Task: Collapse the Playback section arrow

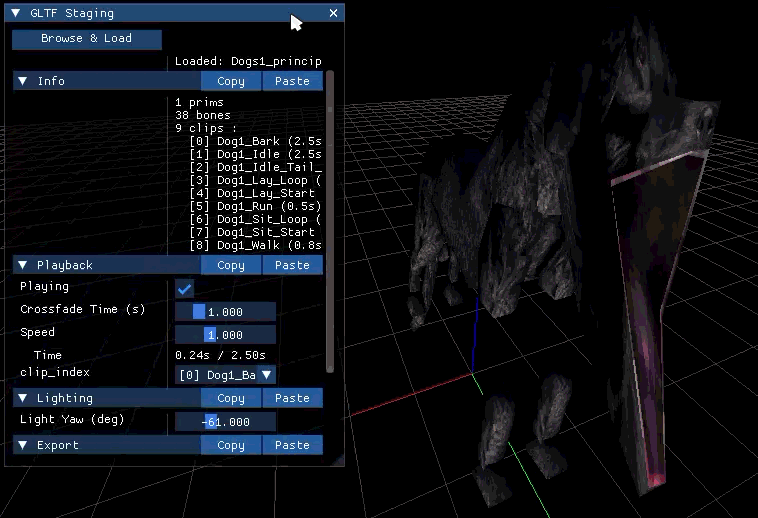Action: [x=23, y=265]
